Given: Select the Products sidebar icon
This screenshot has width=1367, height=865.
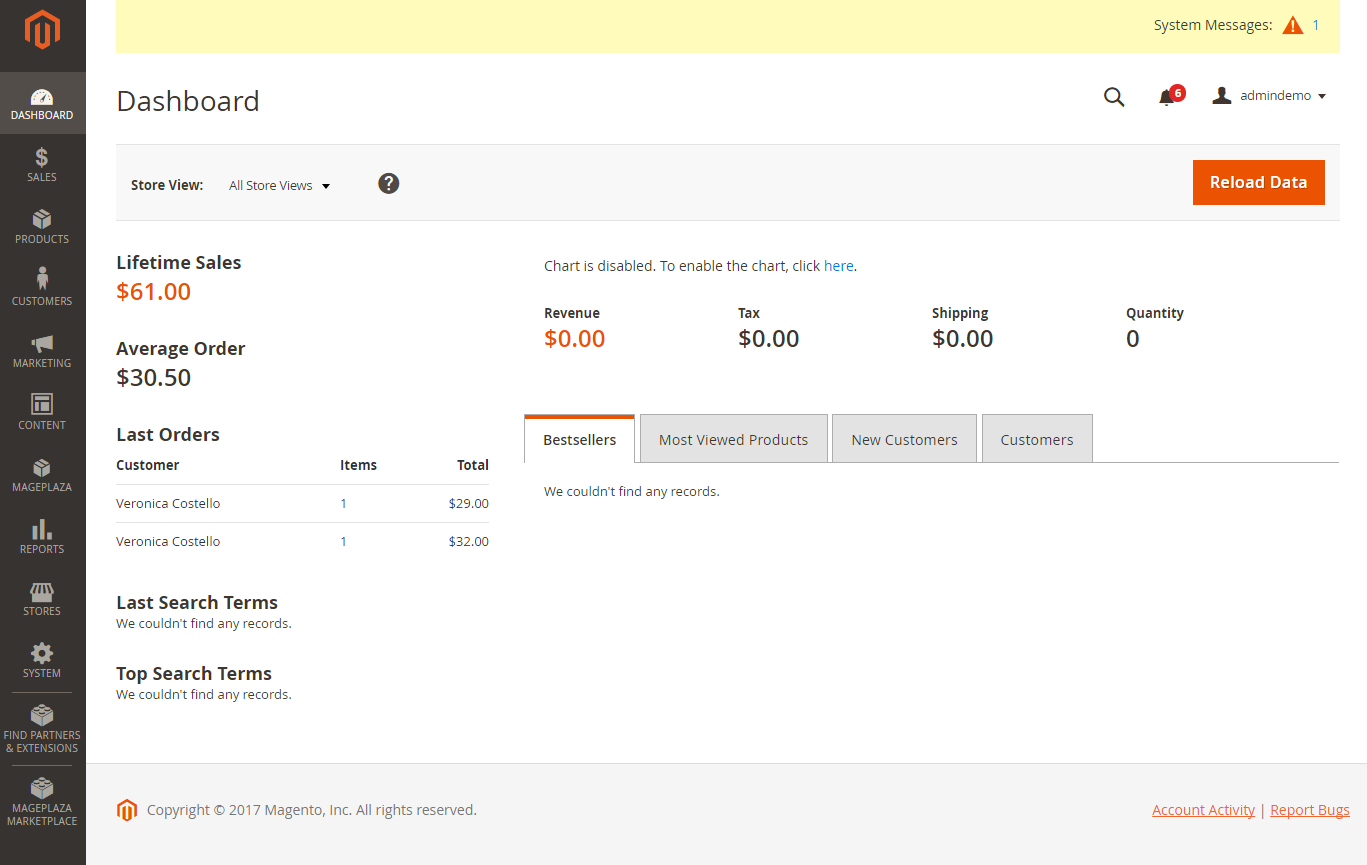Looking at the screenshot, I should 41,226.
